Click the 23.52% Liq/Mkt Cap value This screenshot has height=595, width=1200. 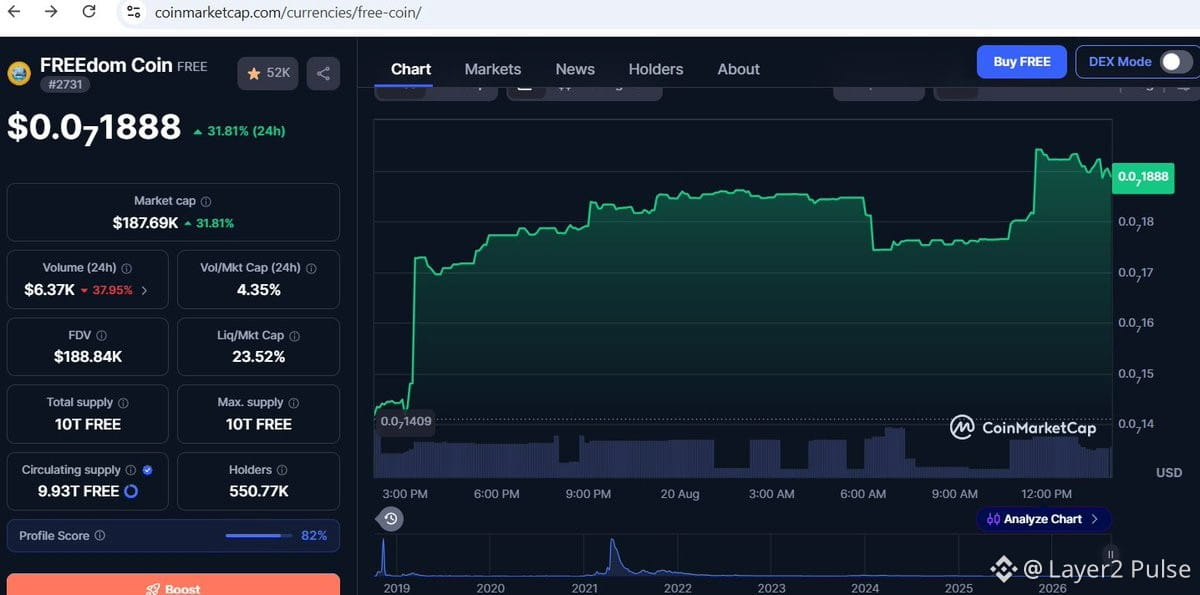click(x=258, y=357)
